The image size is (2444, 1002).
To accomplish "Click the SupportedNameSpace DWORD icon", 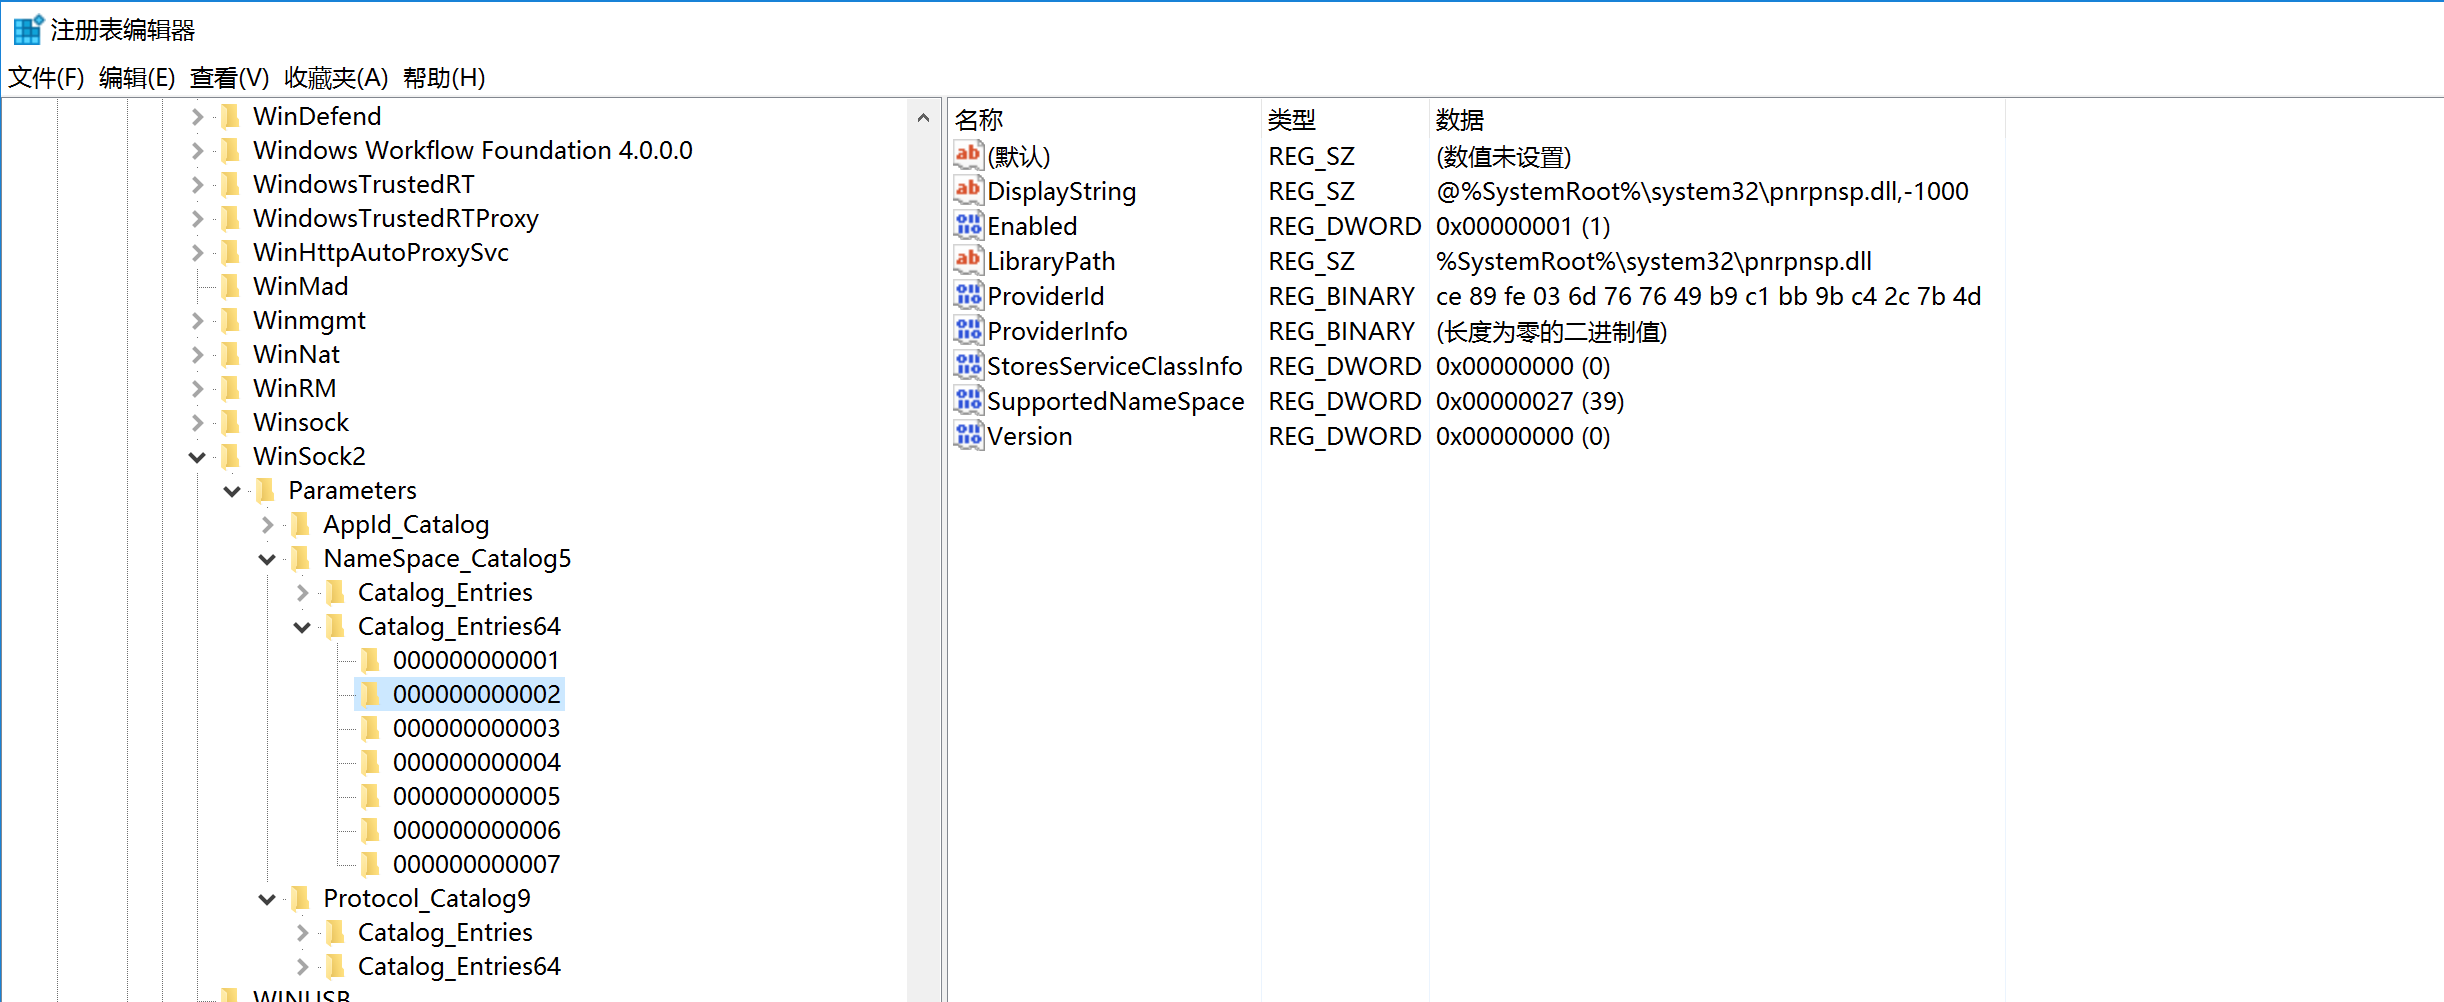I will click(x=967, y=400).
